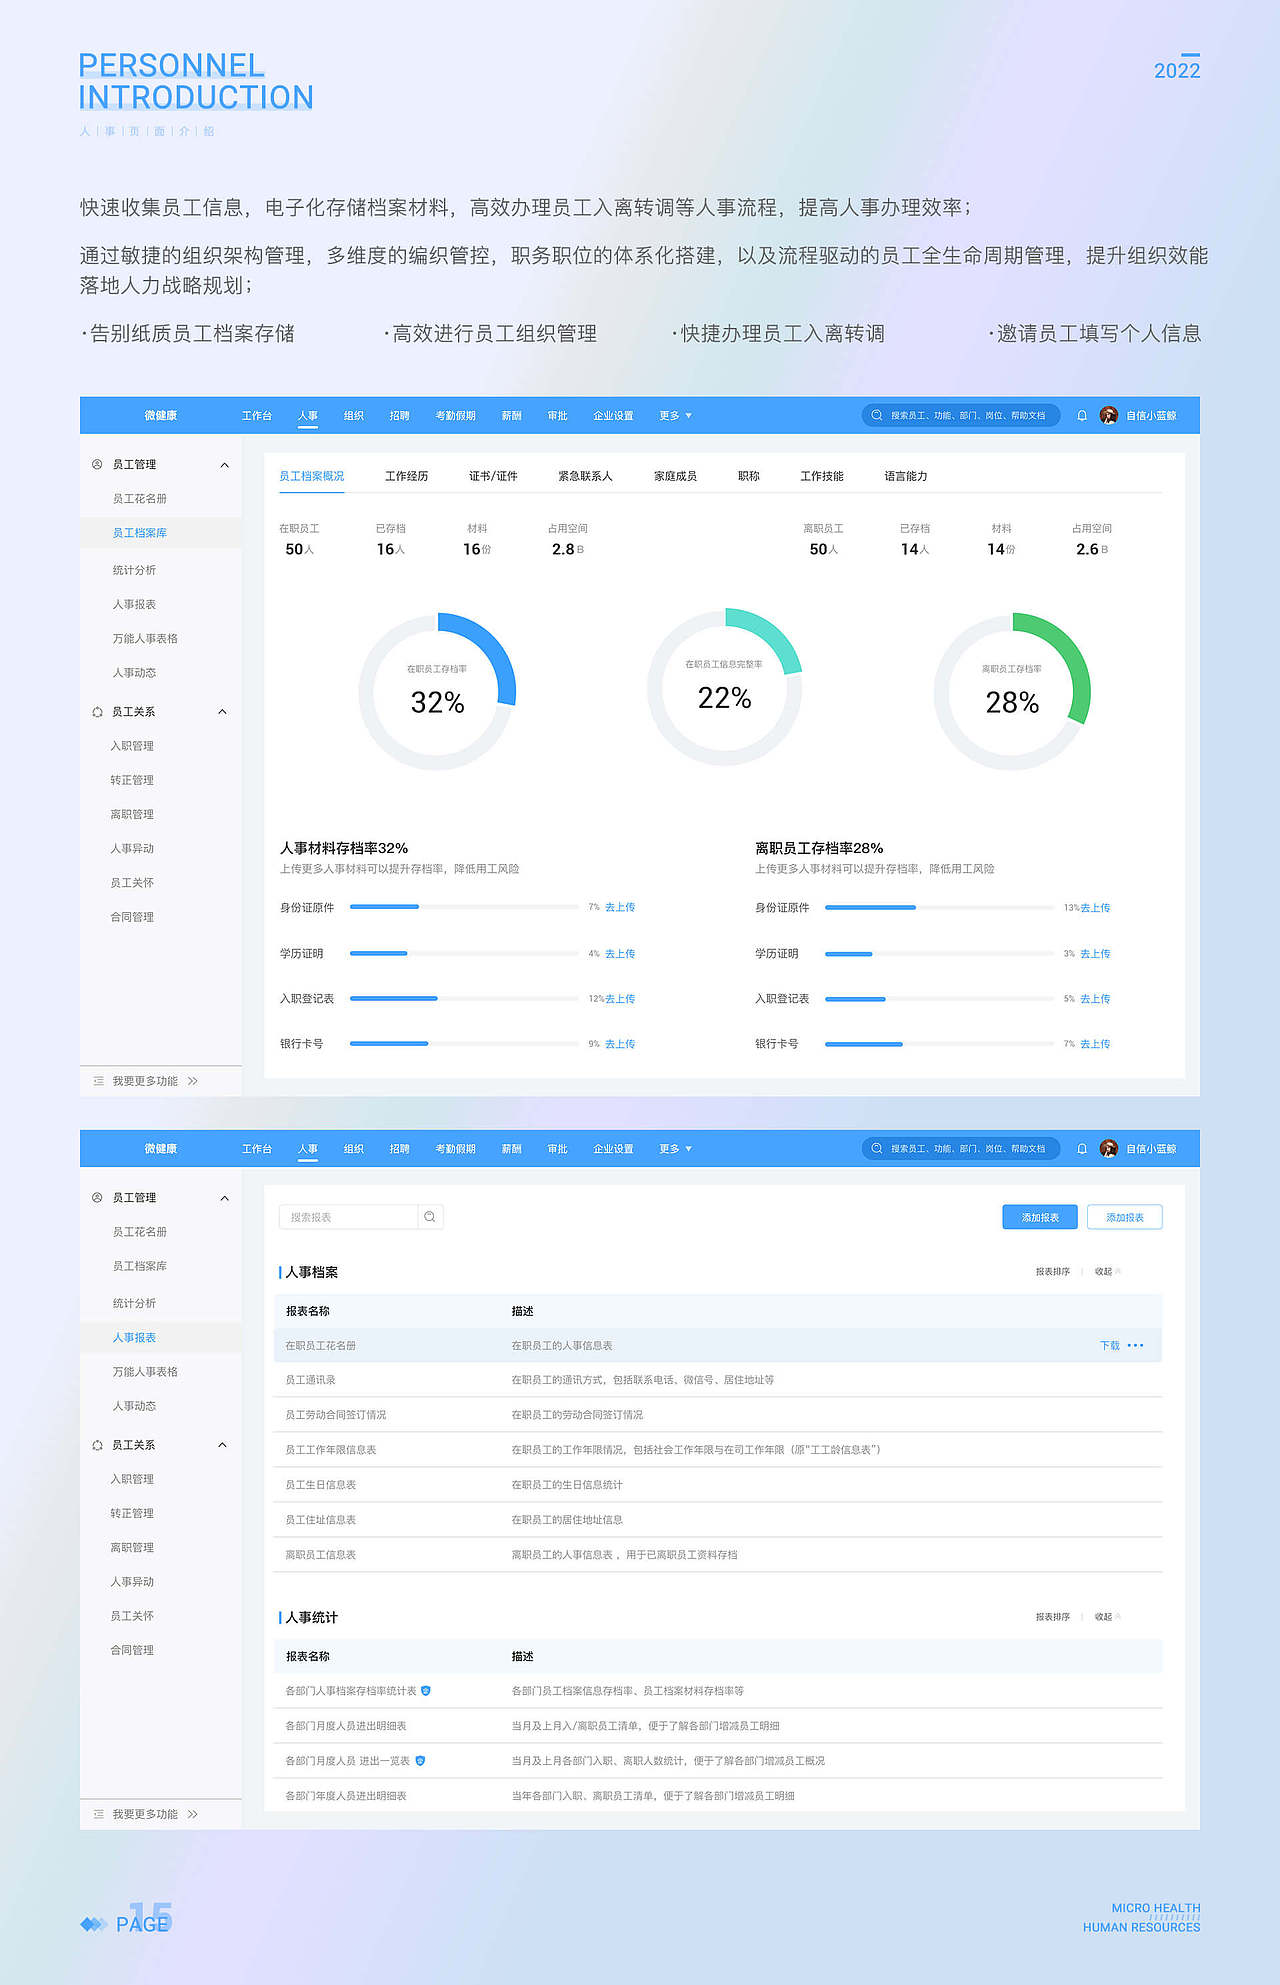Click shield badge next to 各部门人事档案存档率统计表

click(x=426, y=1691)
